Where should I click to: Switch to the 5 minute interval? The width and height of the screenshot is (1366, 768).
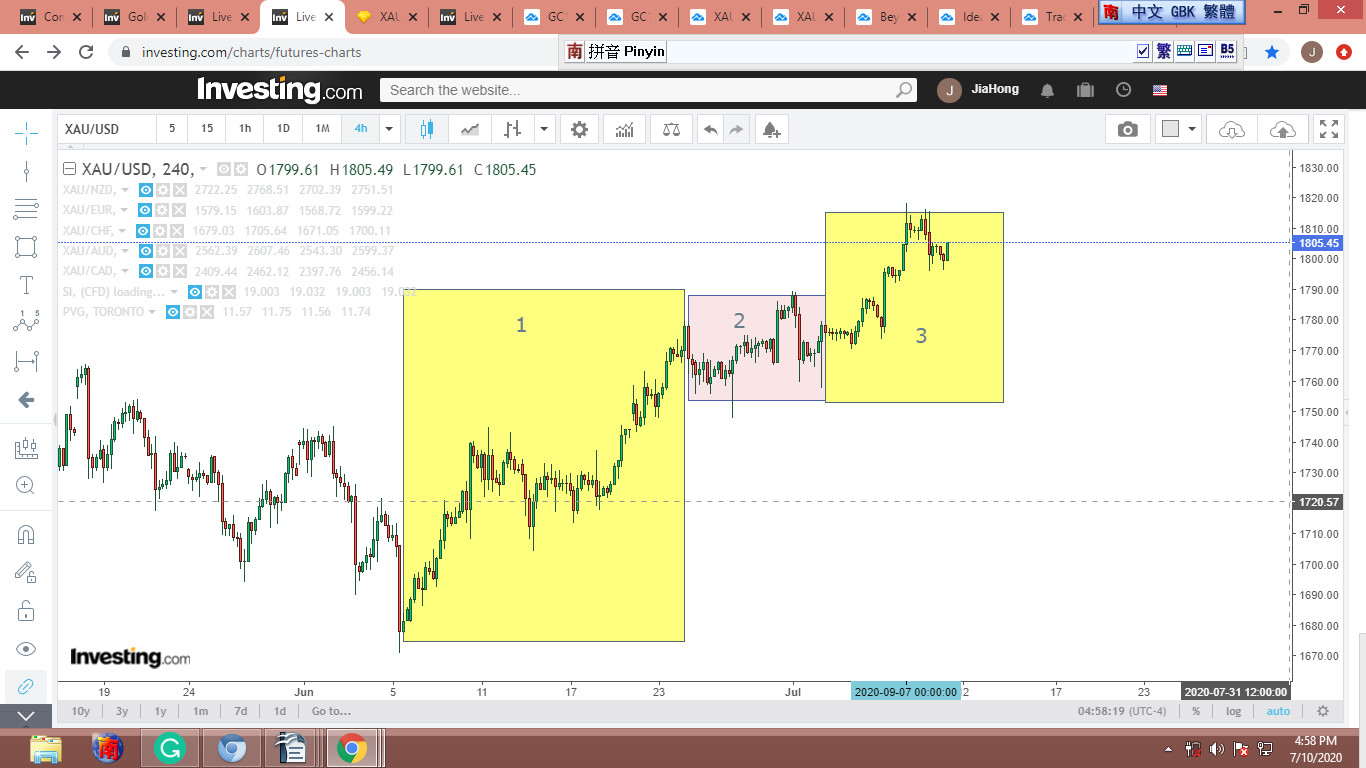tap(172, 129)
